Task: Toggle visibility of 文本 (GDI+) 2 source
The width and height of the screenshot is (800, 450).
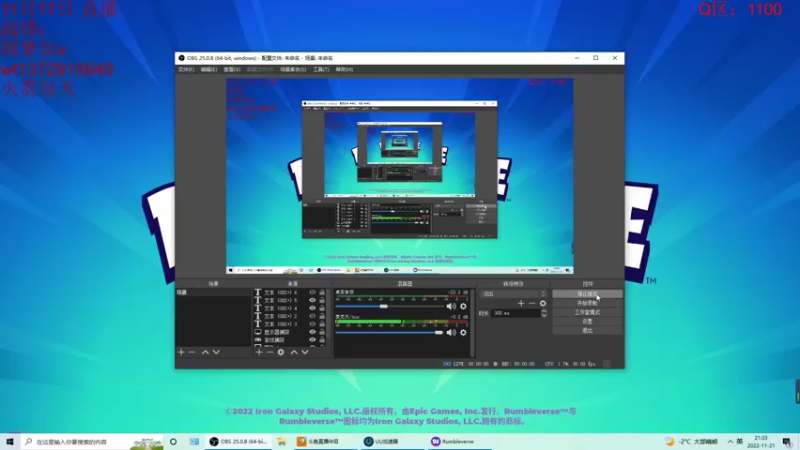Action: click(312, 316)
